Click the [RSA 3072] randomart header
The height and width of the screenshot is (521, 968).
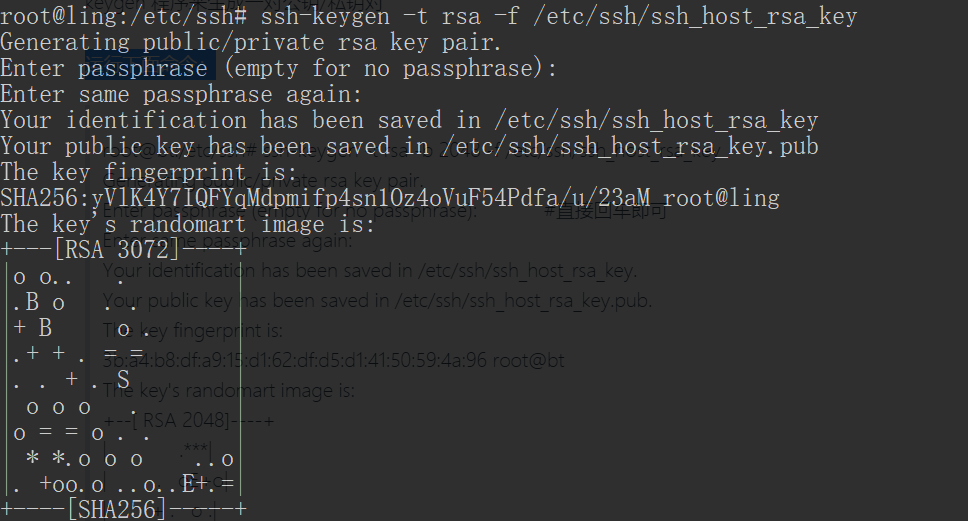click(x=117, y=249)
